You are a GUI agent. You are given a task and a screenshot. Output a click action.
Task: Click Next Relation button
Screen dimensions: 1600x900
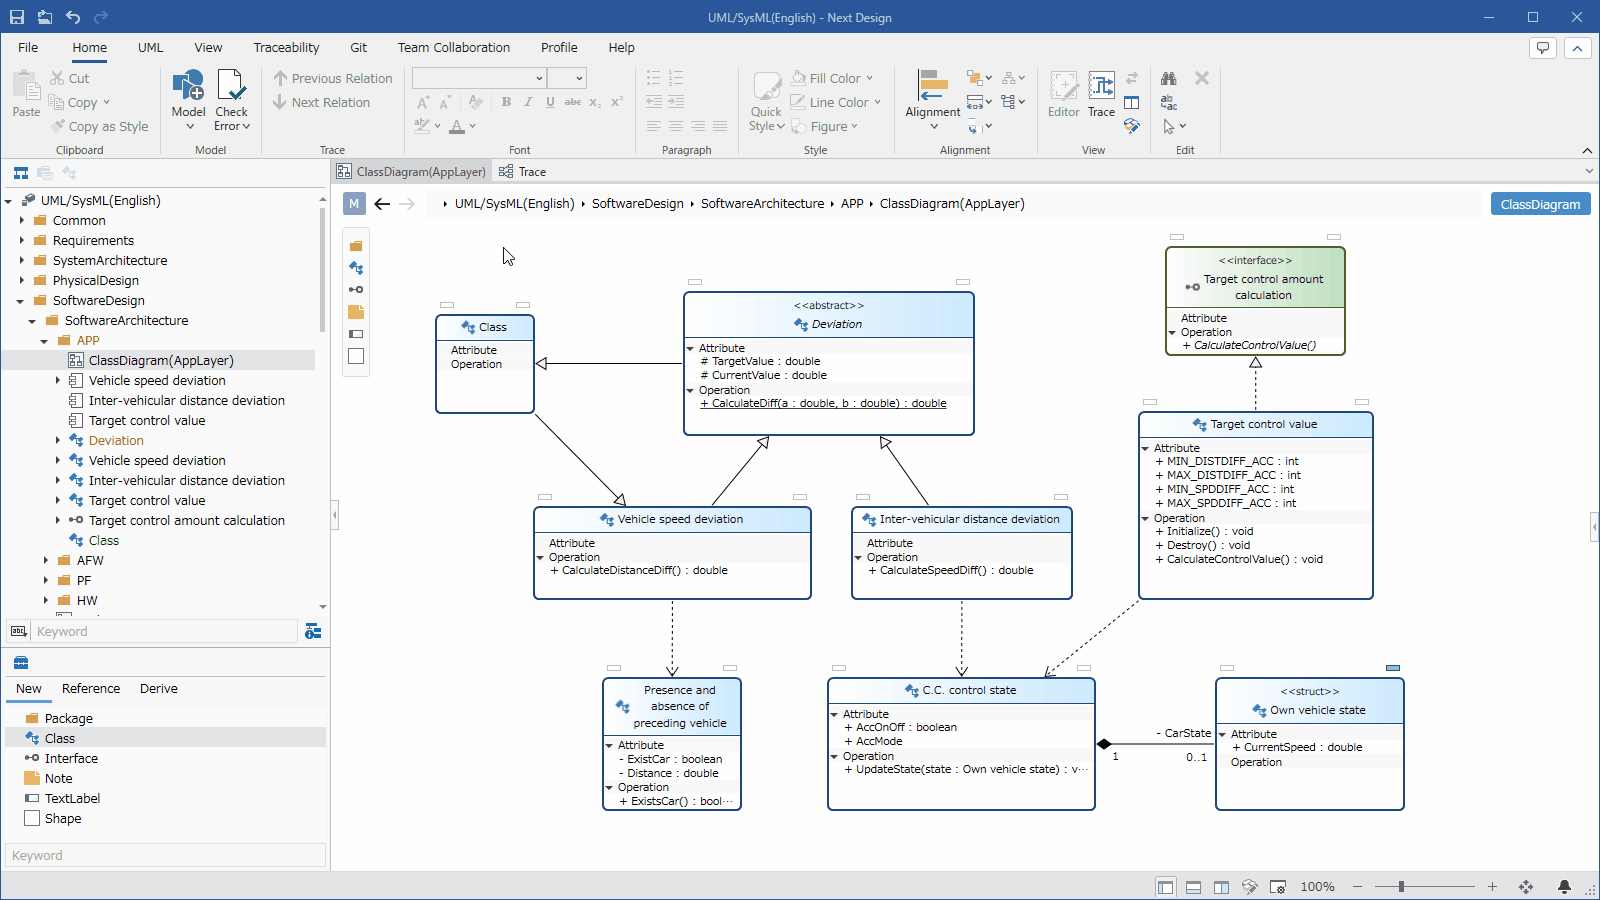click(321, 102)
